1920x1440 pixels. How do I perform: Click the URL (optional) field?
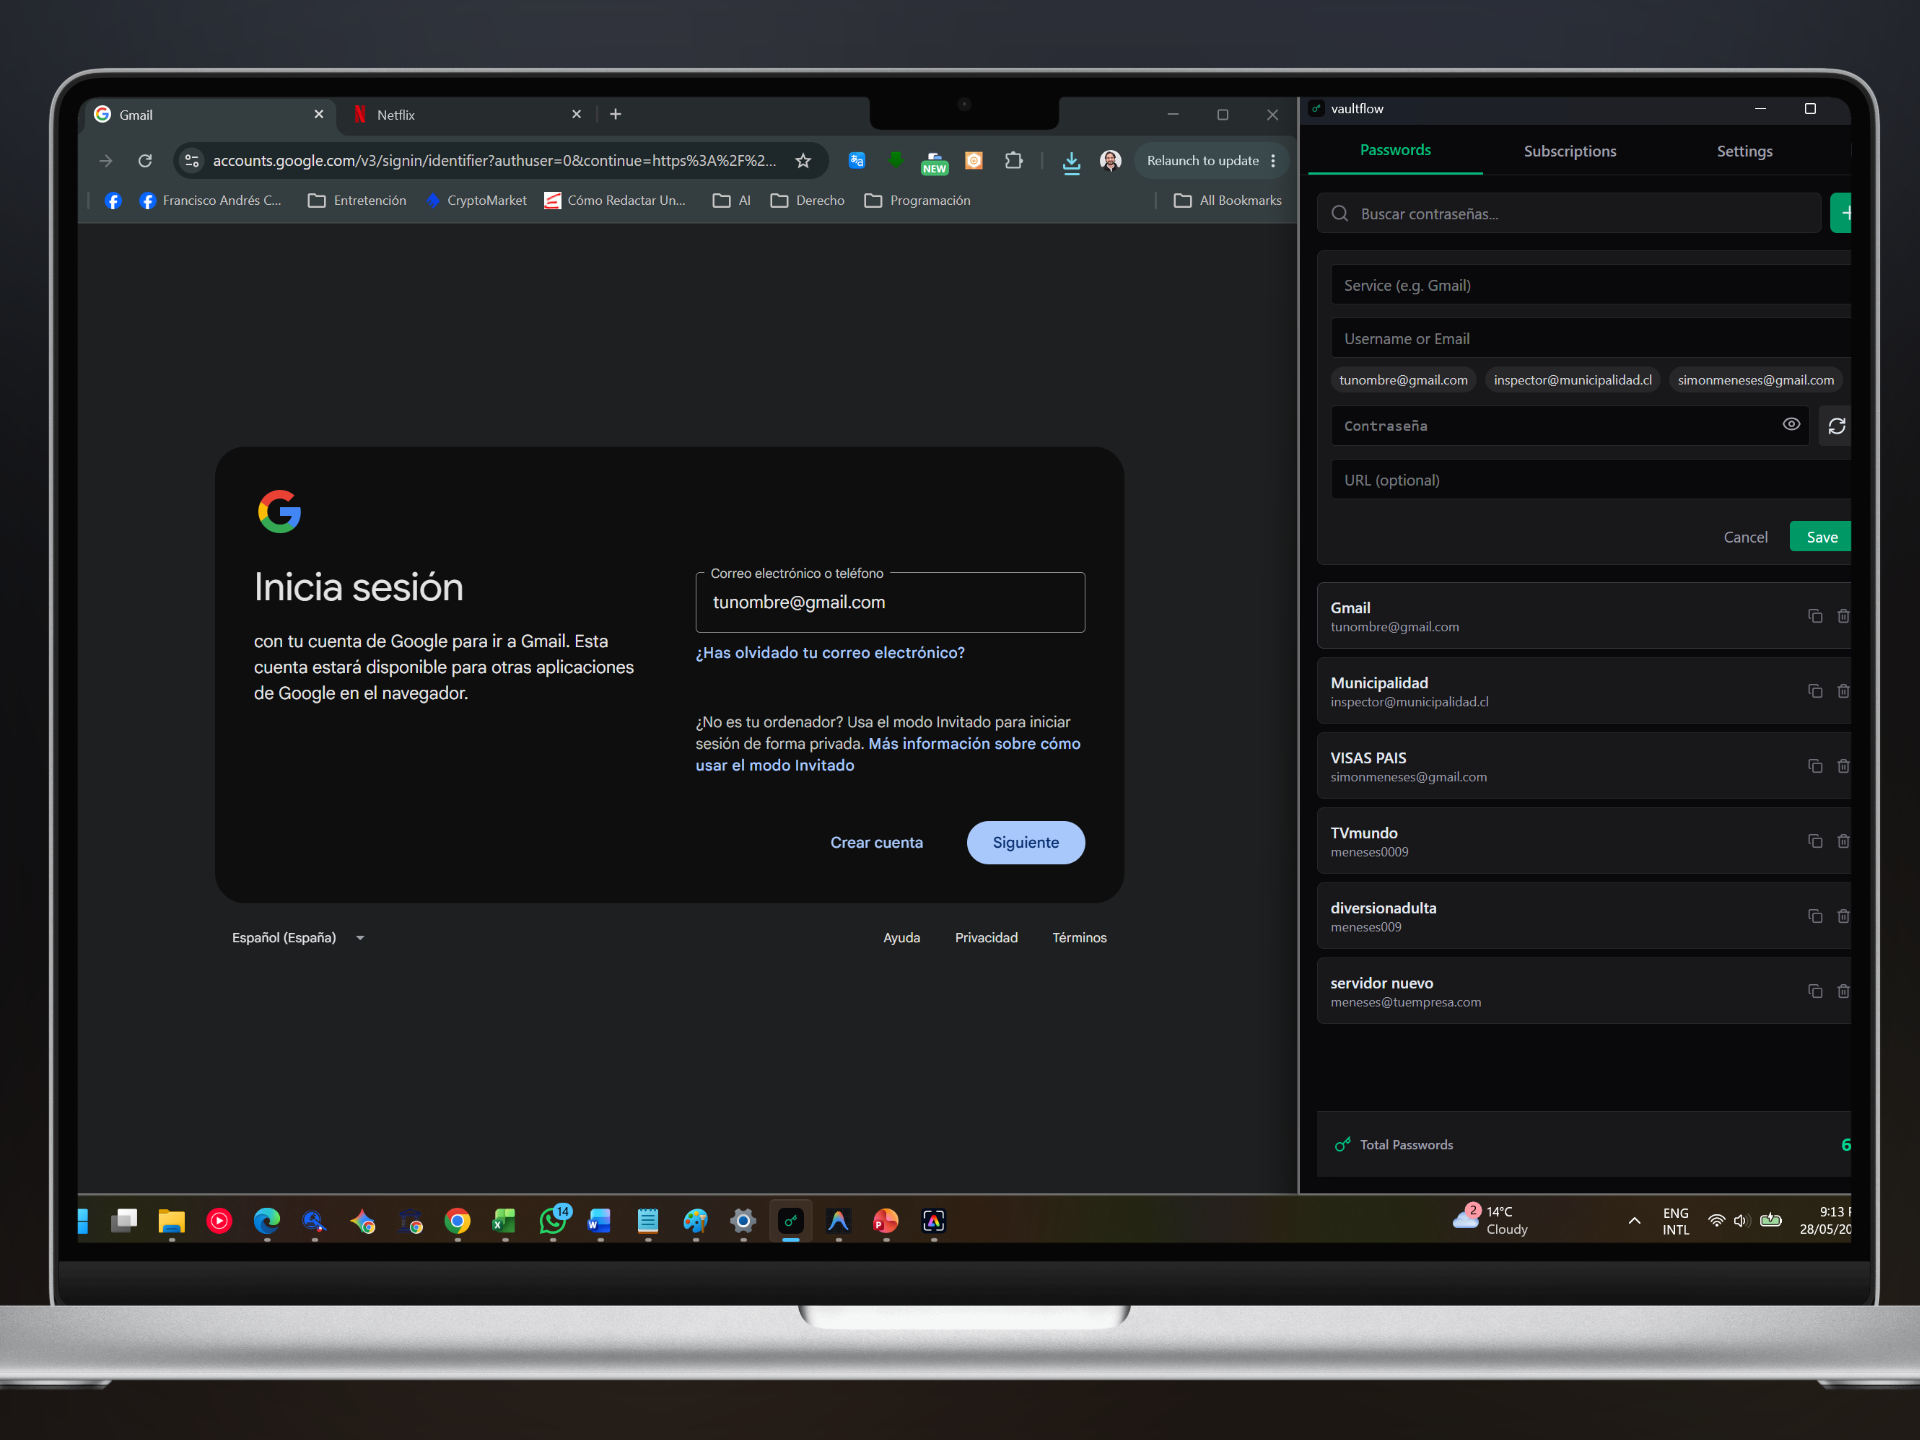tap(1590, 480)
